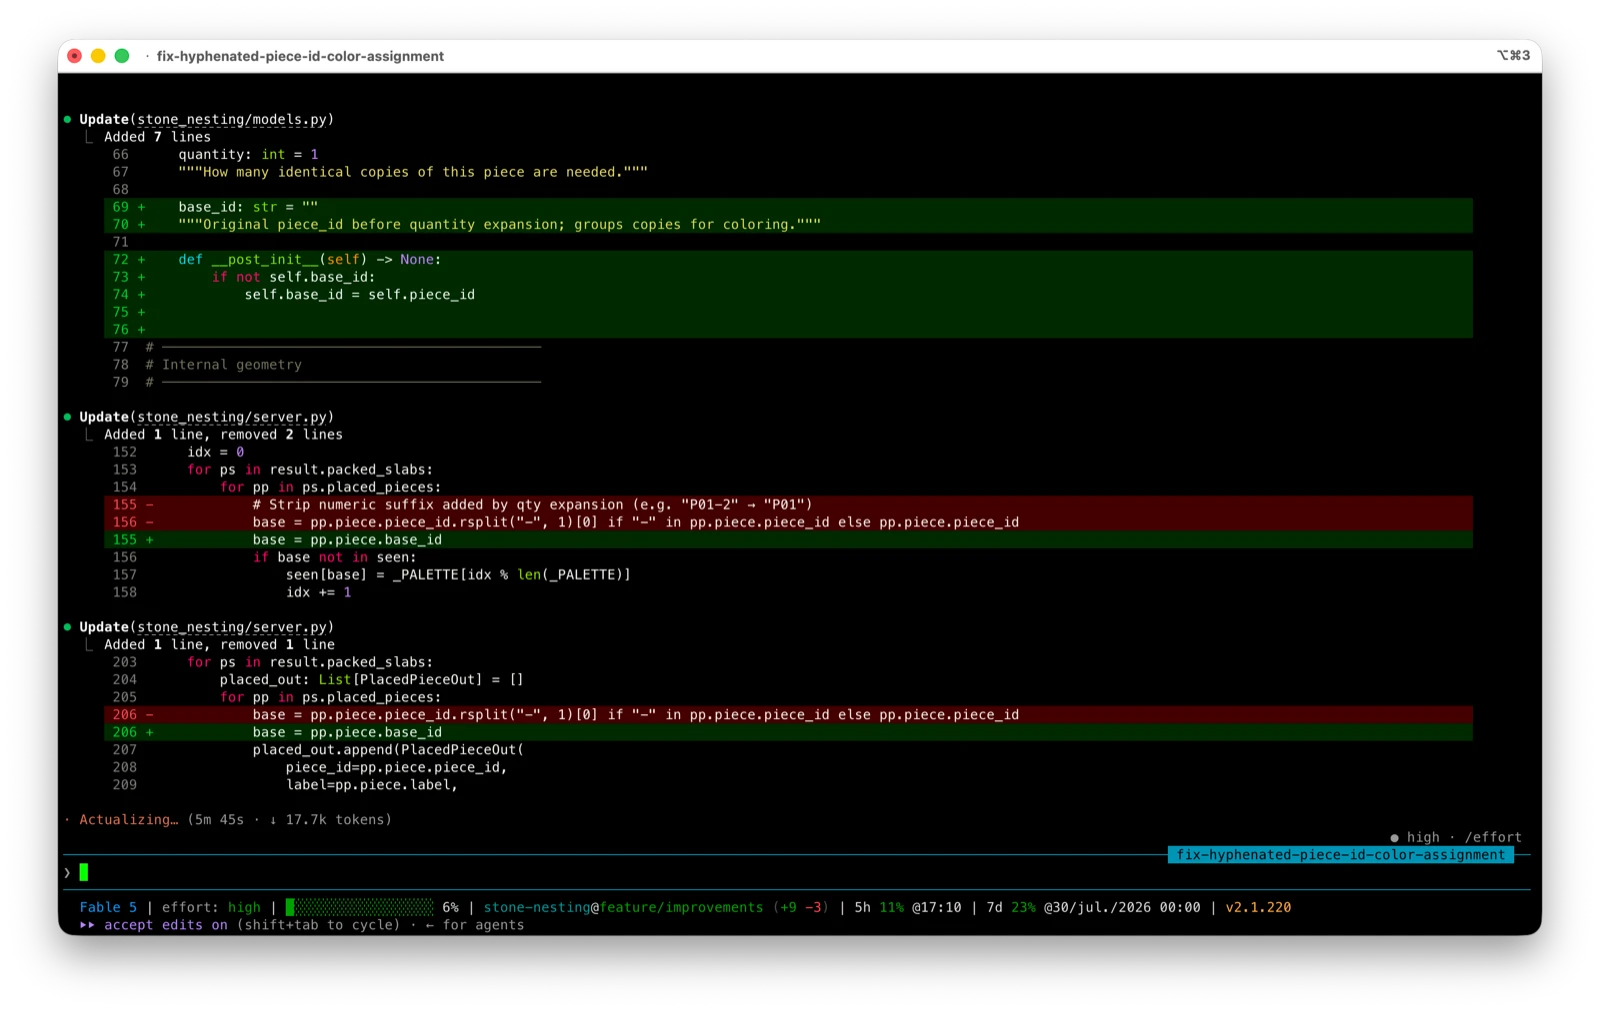Image resolution: width=1600 pixels, height=1012 pixels.
Task: Click the stone-nesting@feature/improvements branch label
Action: tap(623, 908)
